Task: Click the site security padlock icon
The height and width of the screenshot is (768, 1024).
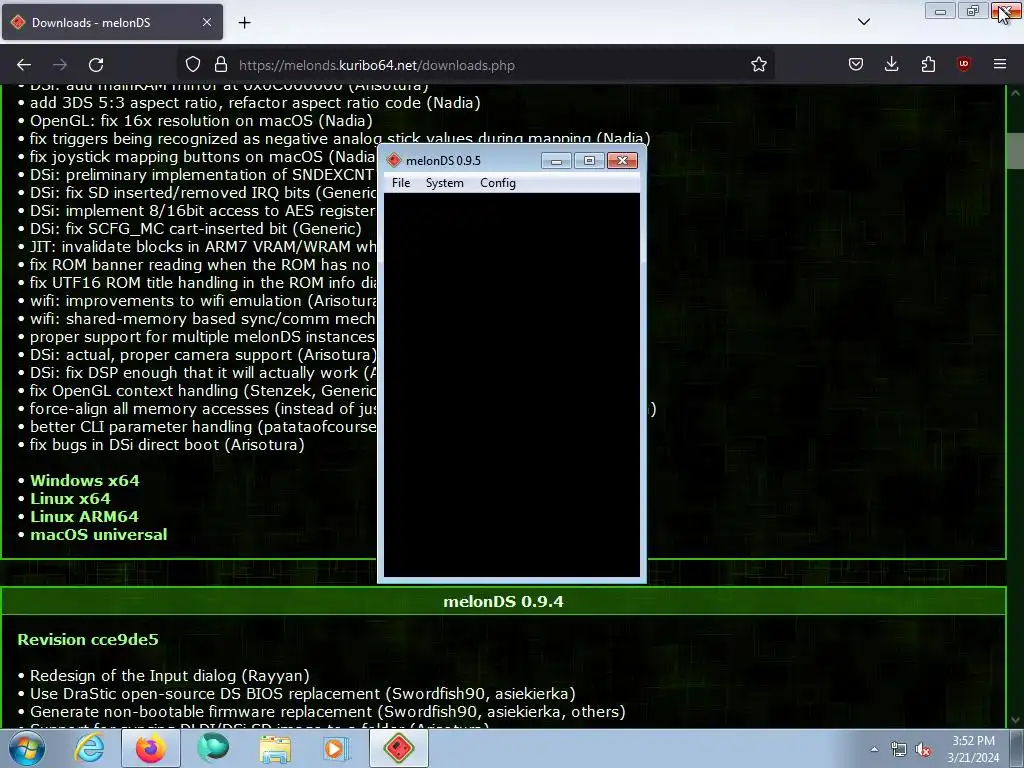Action: pos(221,65)
